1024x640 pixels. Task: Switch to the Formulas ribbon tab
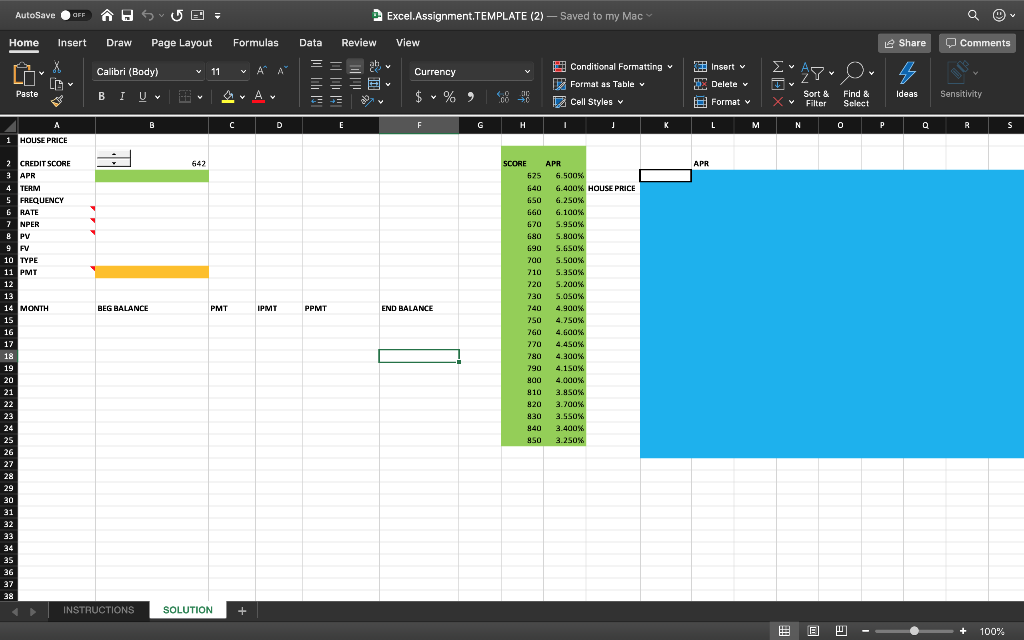[x=255, y=42]
